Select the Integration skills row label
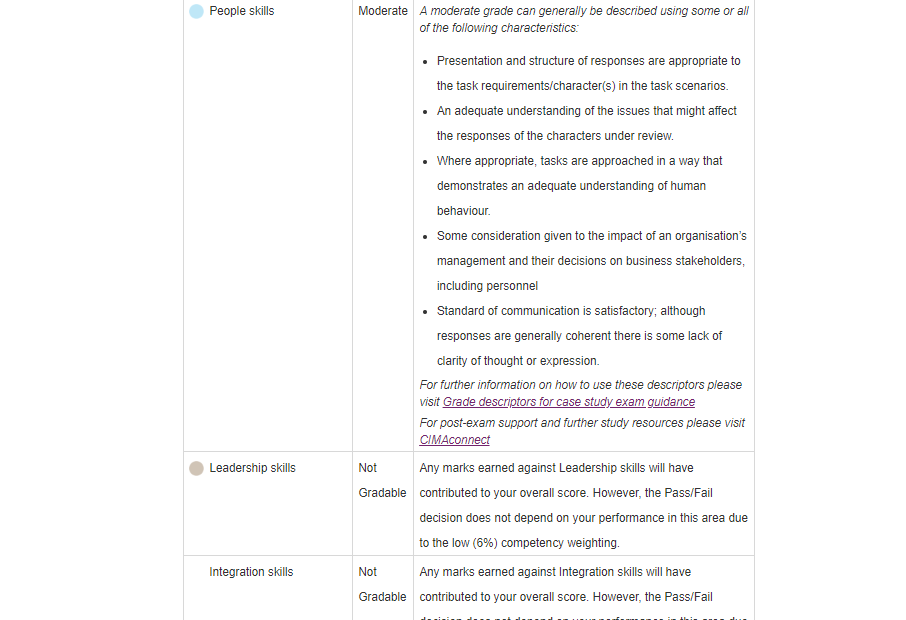The width and height of the screenshot is (906, 620). point(251,572)
